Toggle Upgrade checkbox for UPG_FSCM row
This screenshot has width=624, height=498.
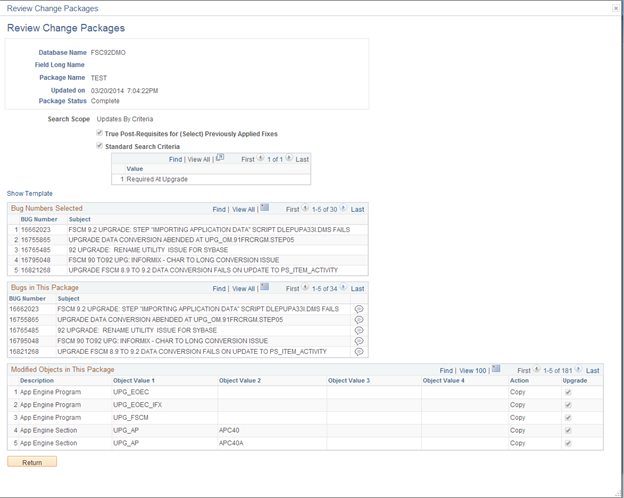(x=568, y=418)
